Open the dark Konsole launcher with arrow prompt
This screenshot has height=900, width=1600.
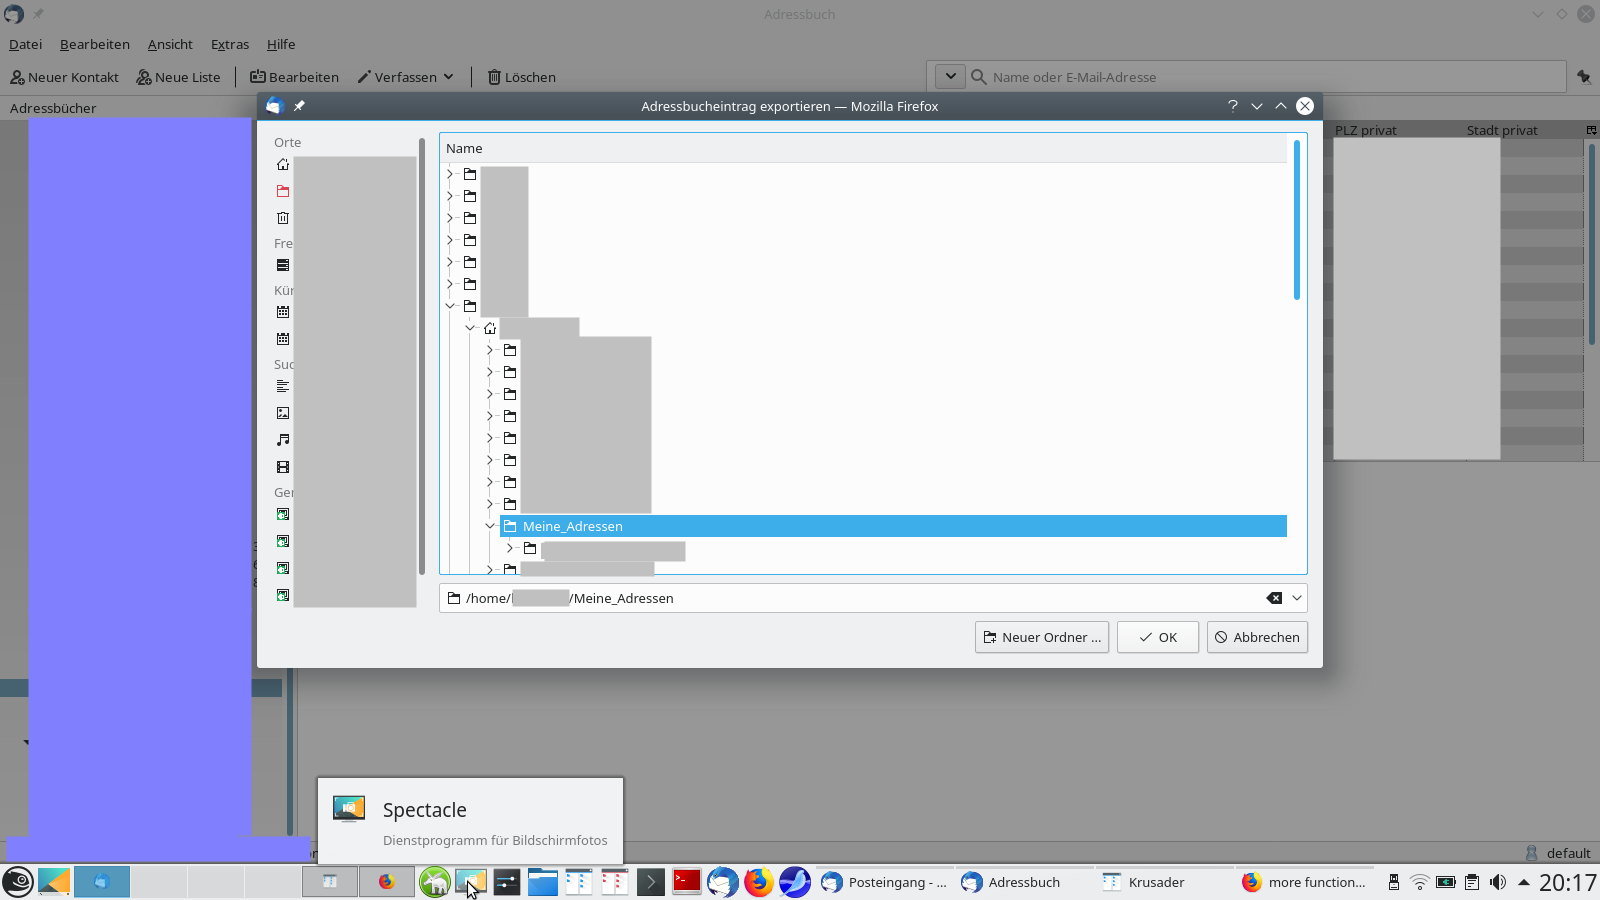tap(651, 882)
